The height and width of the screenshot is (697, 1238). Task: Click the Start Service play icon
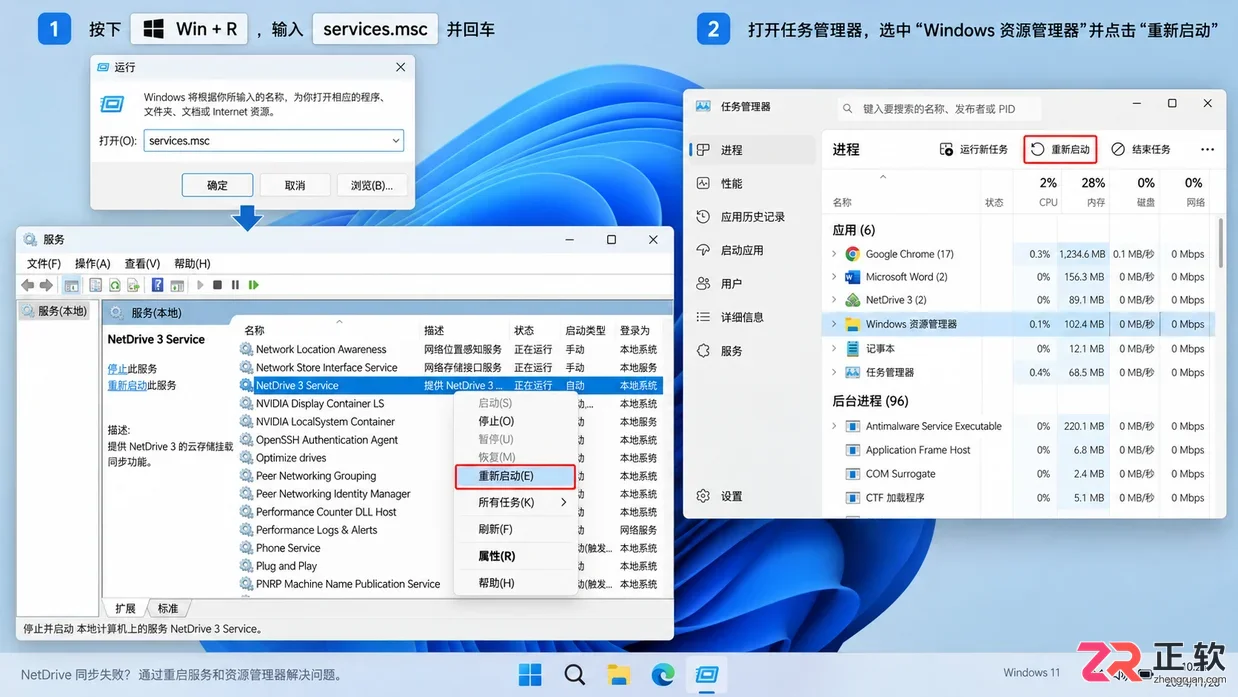200,285
